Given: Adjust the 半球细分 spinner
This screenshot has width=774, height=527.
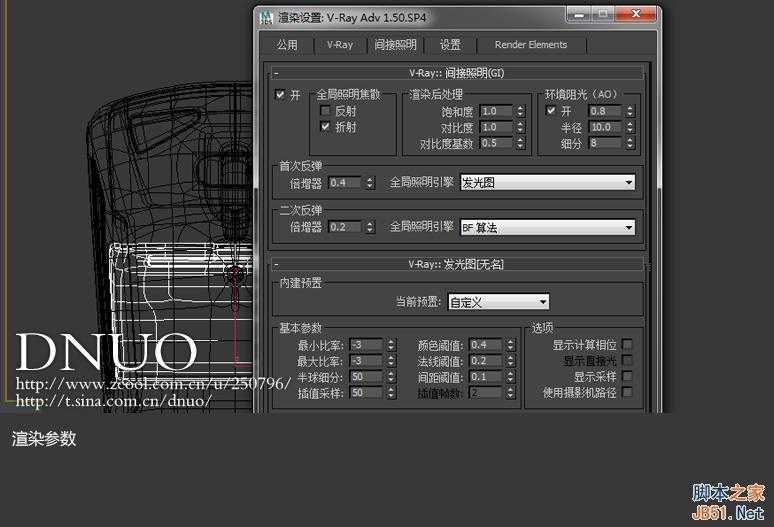Looking at the screenshot, I should coord(391,377).
